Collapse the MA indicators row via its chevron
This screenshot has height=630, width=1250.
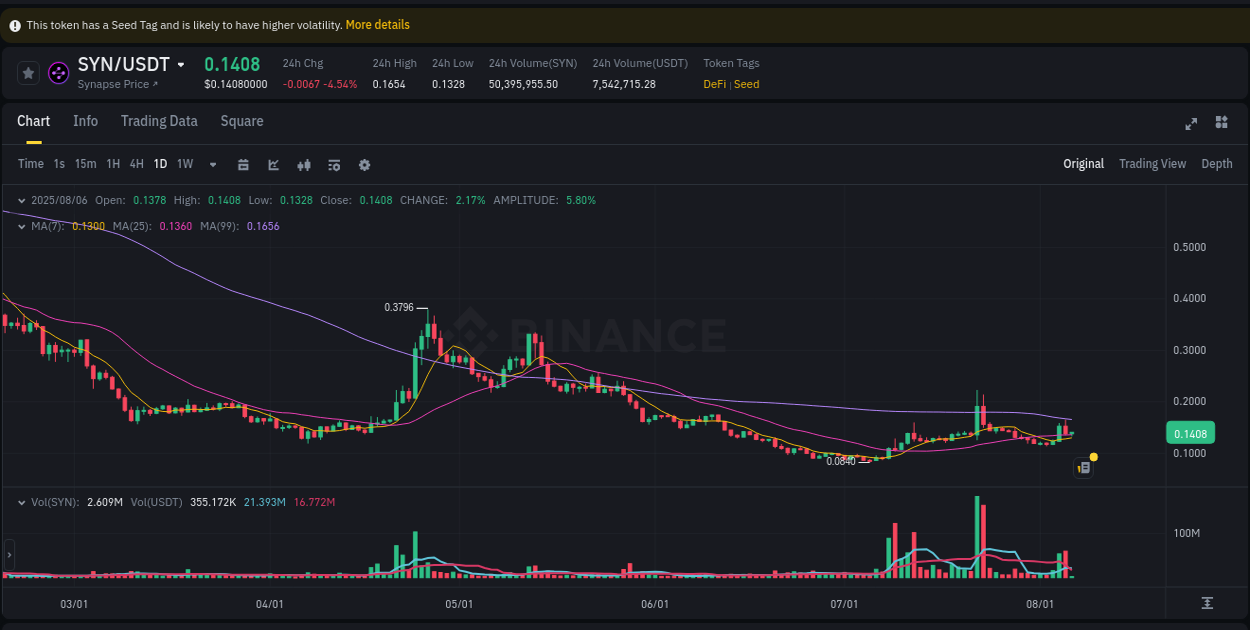(x=20, y=227)
